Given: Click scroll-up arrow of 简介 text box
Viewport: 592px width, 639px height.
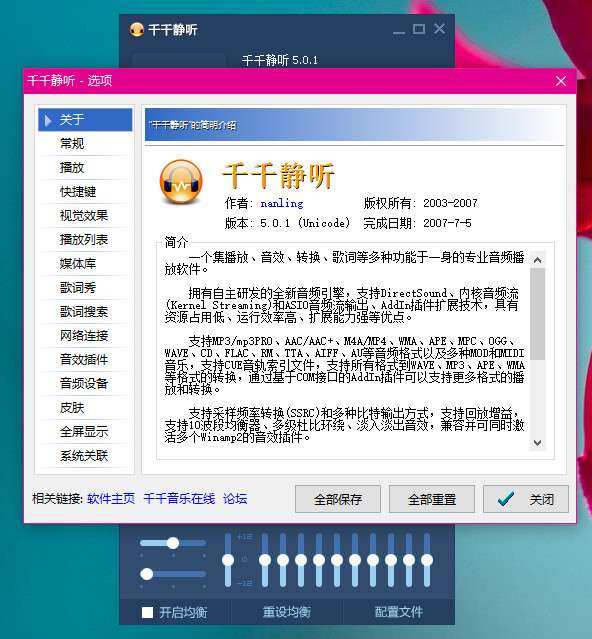Looking at the screenshot, I should point(537,260).
